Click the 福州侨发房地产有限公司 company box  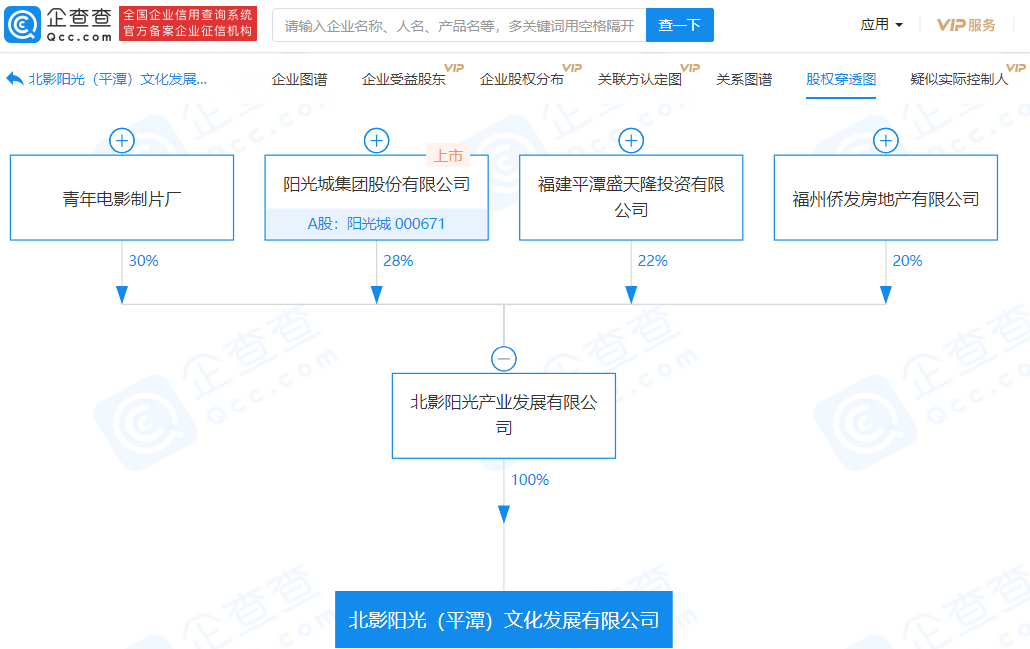[x=886, y=198]
